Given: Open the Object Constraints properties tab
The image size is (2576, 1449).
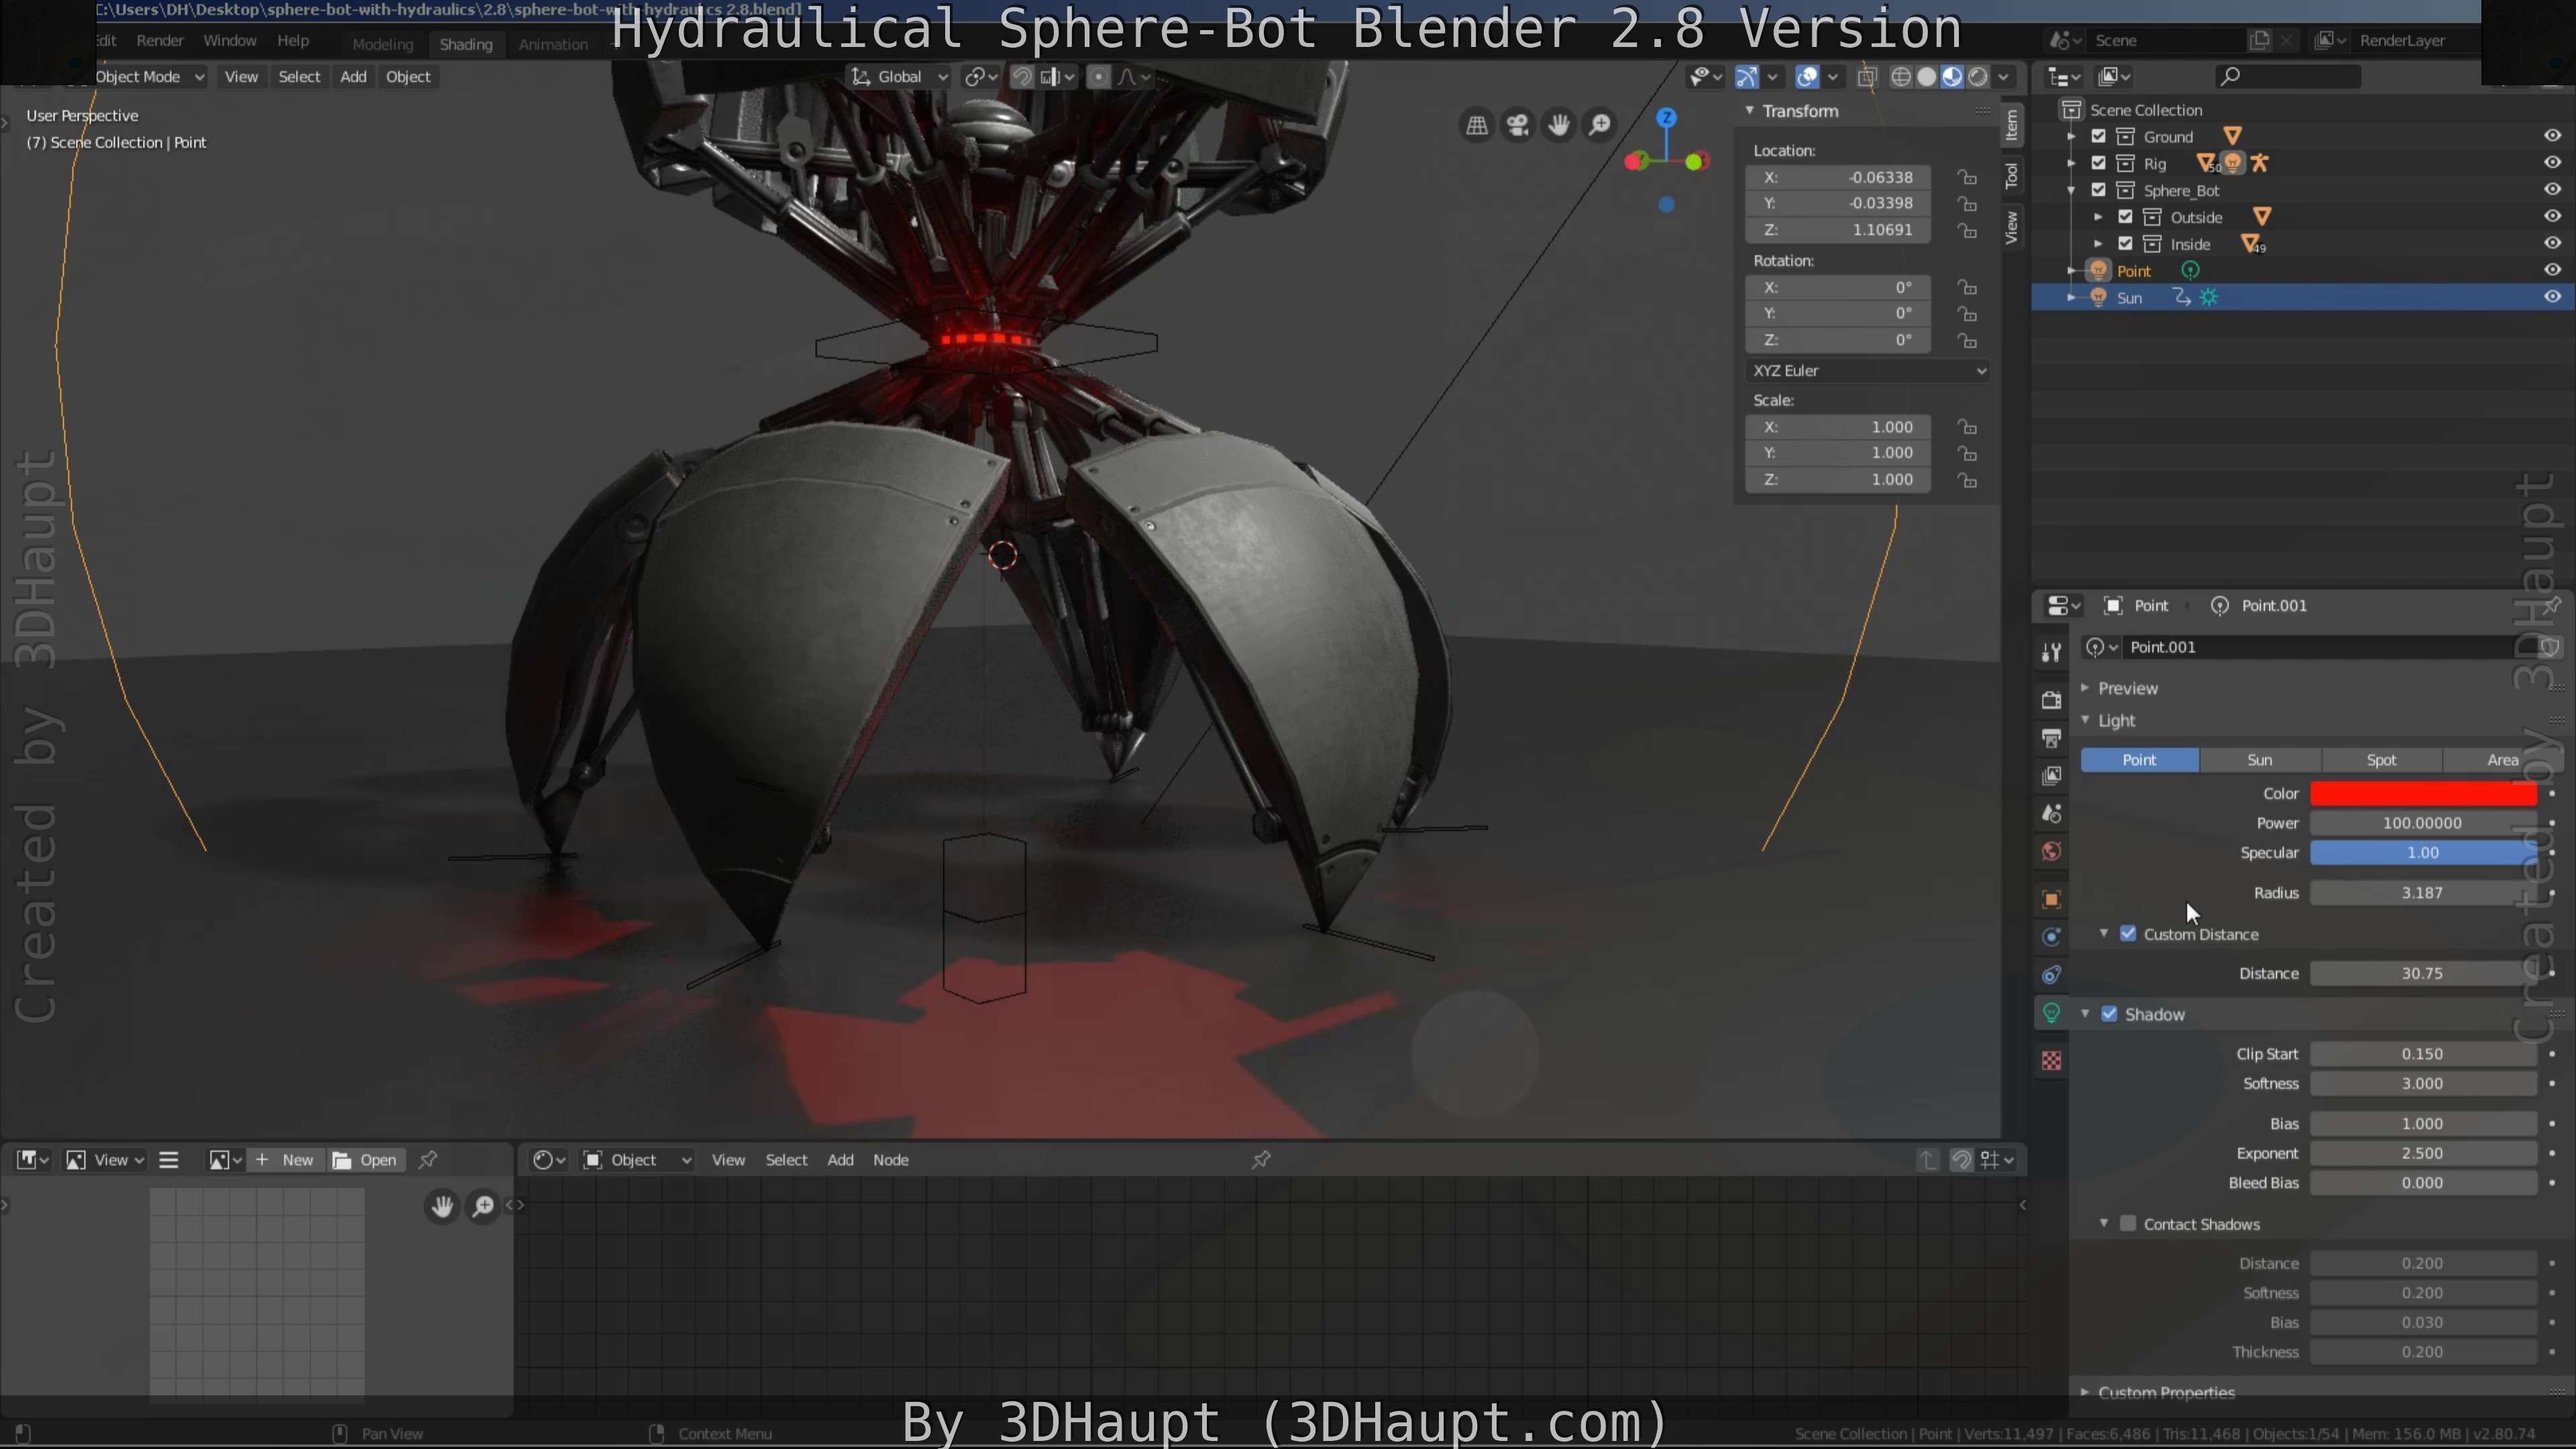Looking at the screenshot, I should pos(2051,975).
